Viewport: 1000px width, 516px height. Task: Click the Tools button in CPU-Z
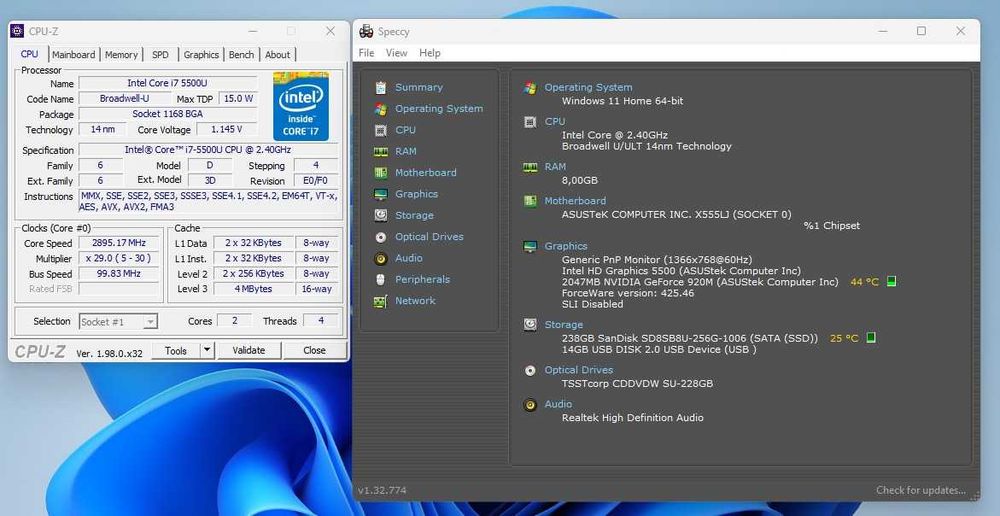[176, 350]
